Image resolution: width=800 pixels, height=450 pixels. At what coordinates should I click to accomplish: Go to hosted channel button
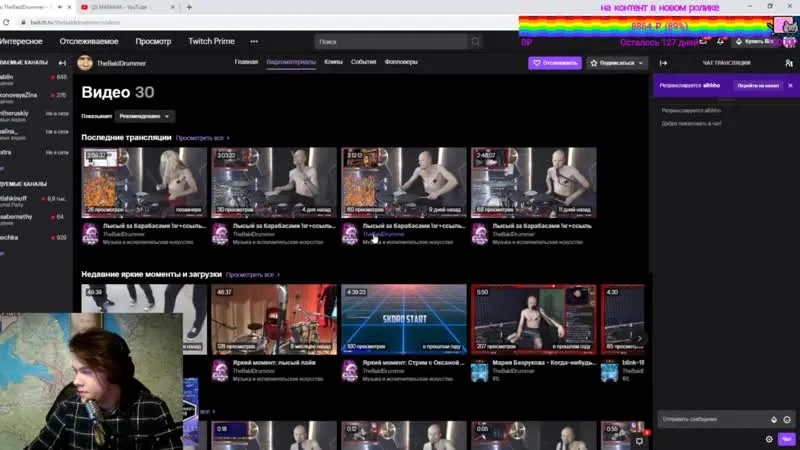click(758, 86)
